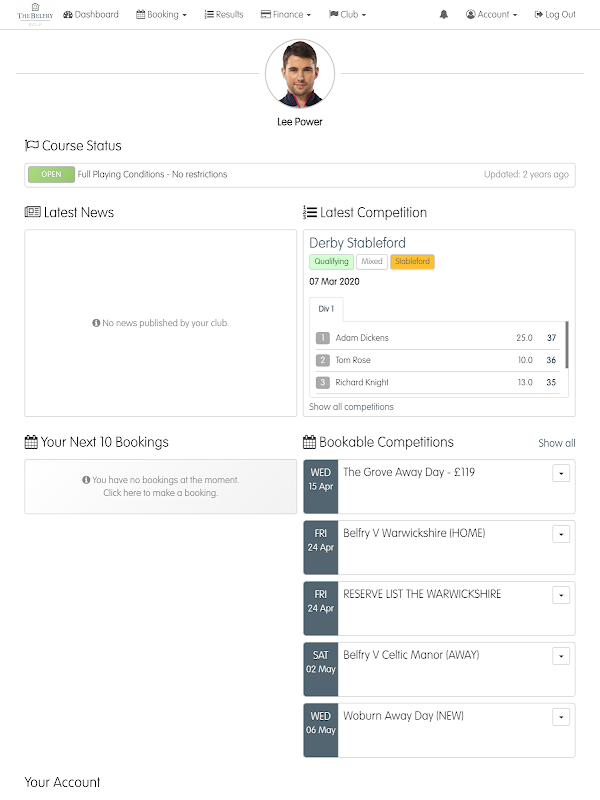Screen dimensions: 600x800
Task: Expand the Finance menu
Action: pos(285,15)
